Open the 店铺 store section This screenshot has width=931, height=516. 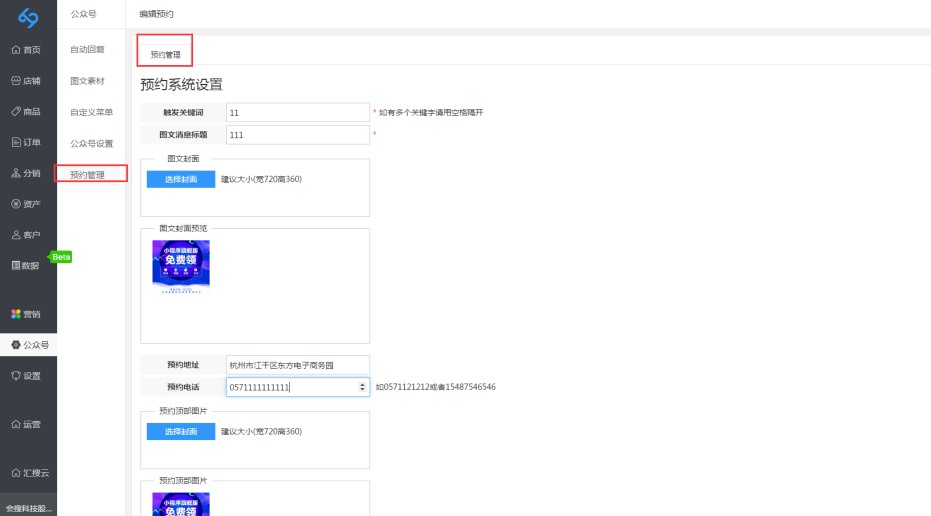[x=27, y=81]
